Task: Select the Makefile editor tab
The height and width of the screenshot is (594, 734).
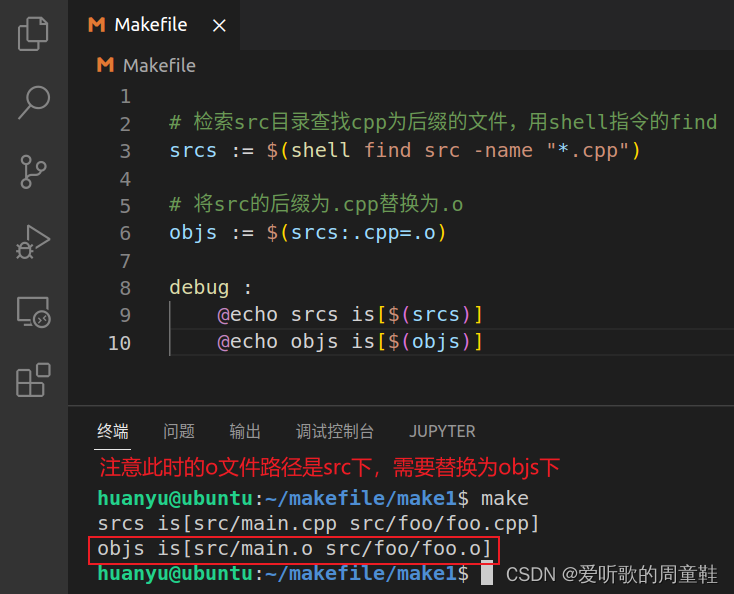Action: pyautogui.click(x=154, y=25)
